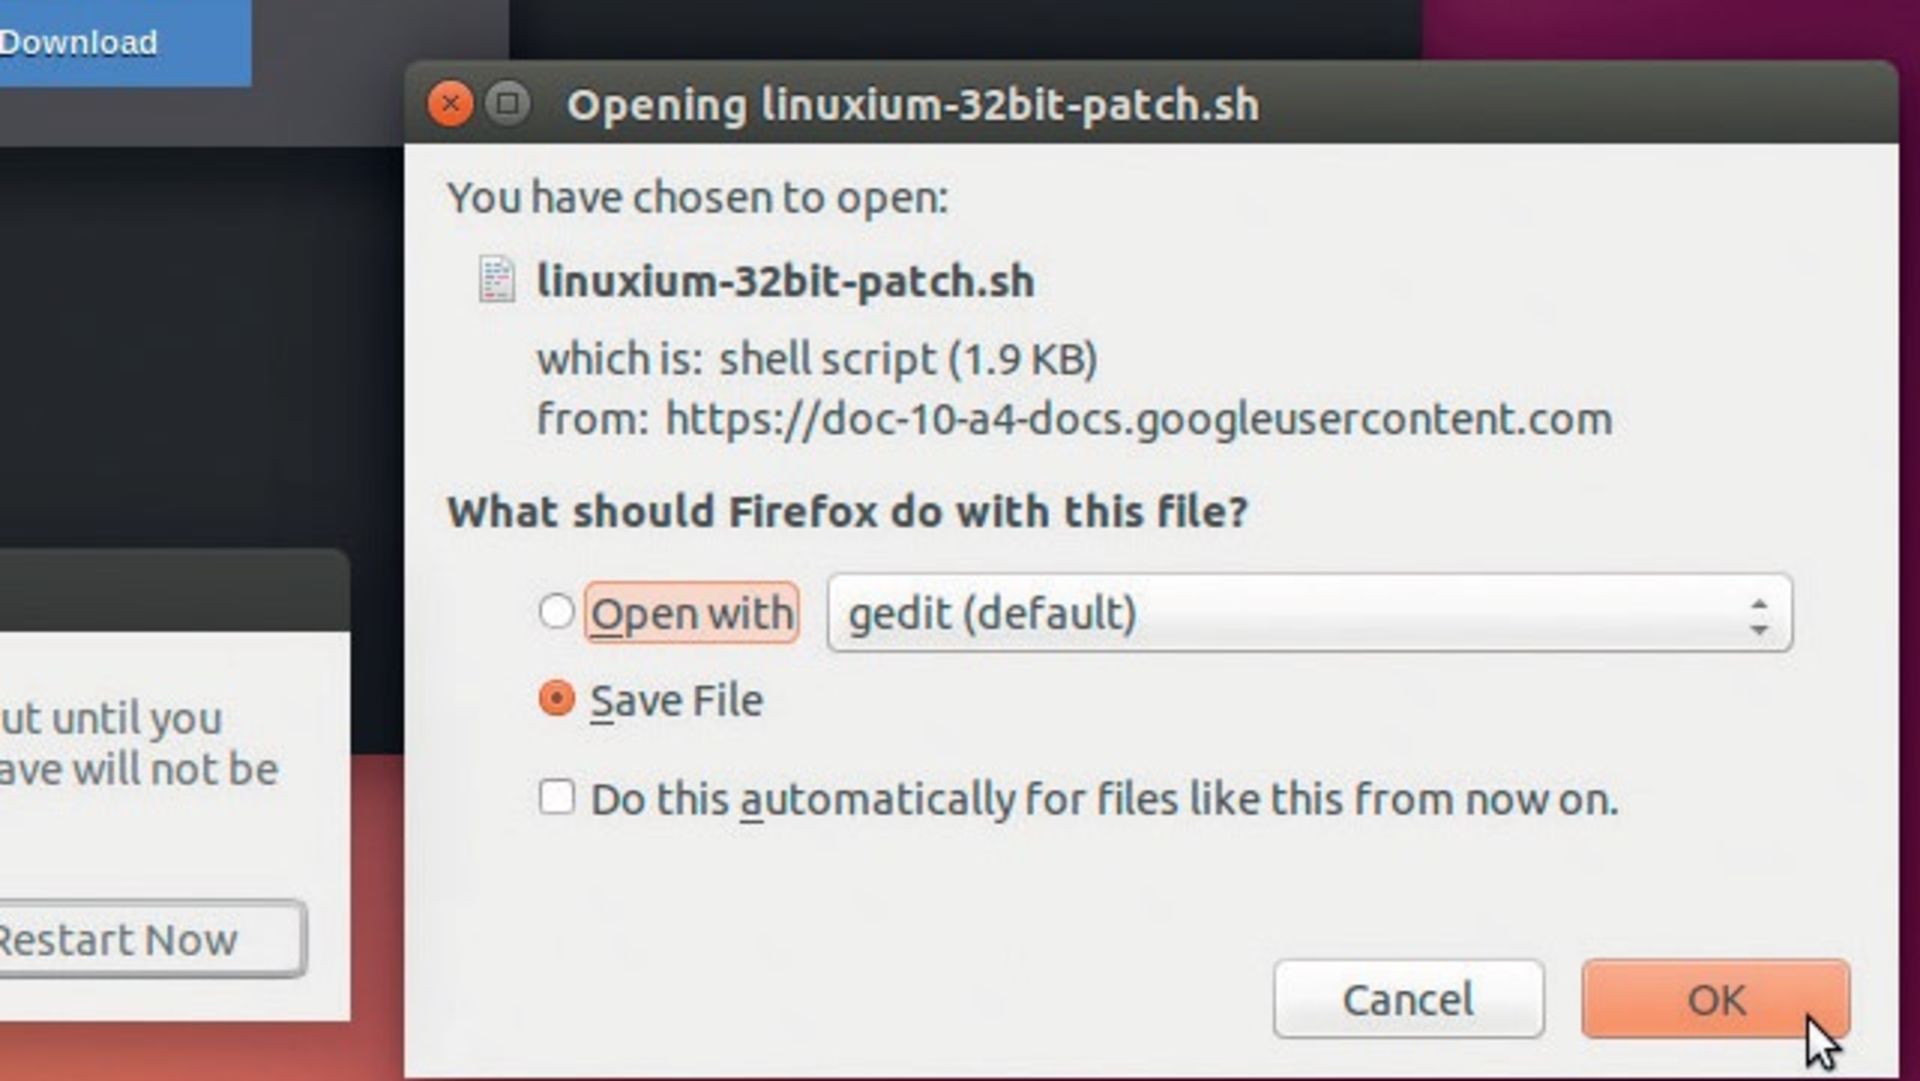1920x1081 pixels.
Task: Click 'What should Firefox do' heading
Action: 848,512
